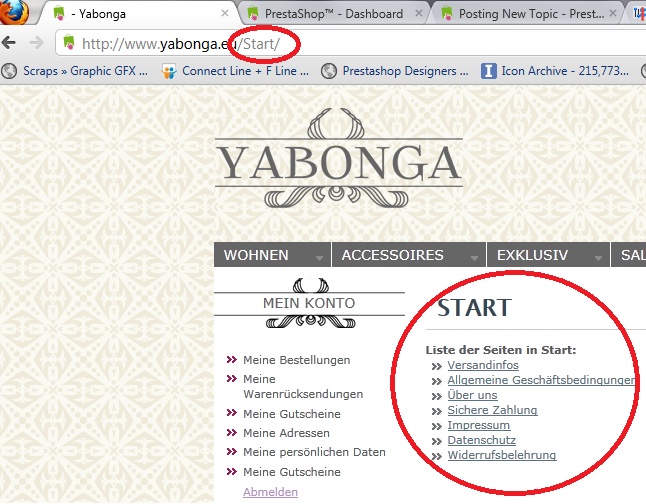The height and width of the screenshot is (504, 646).
Task: Open Meine Bestellungen
Action: (x=297, y=360)
